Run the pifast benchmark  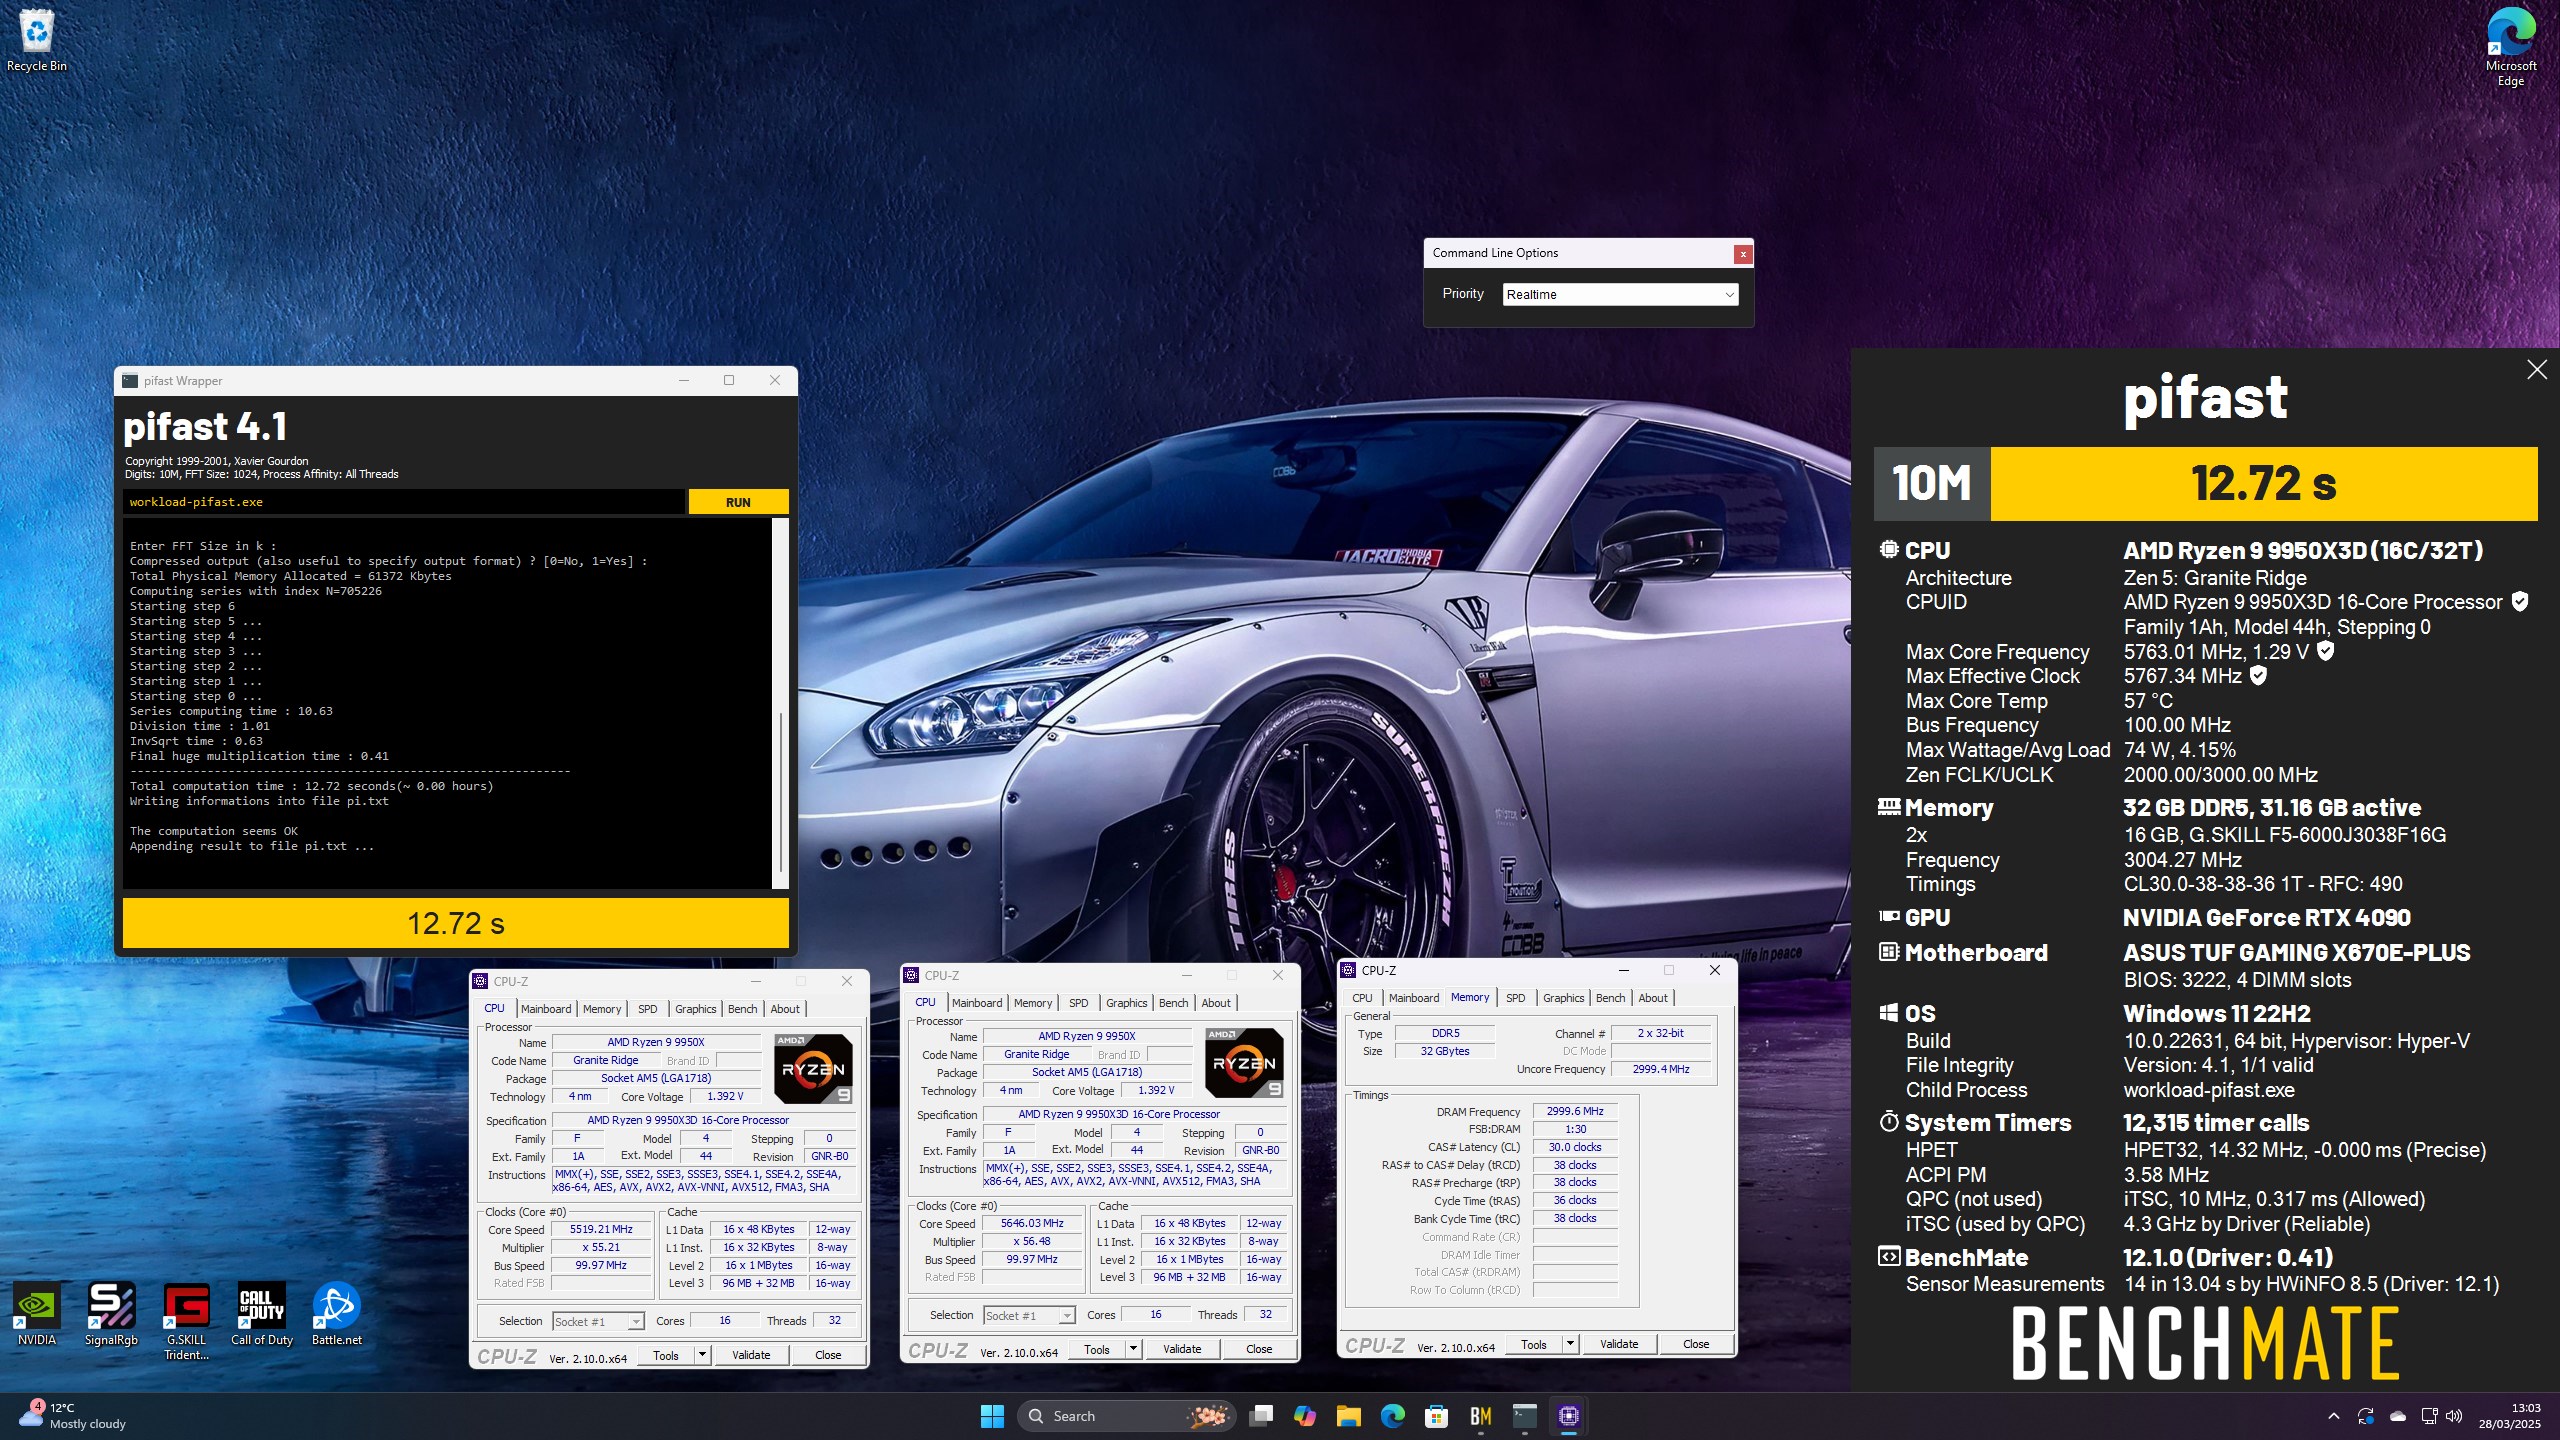pos(738,502)
